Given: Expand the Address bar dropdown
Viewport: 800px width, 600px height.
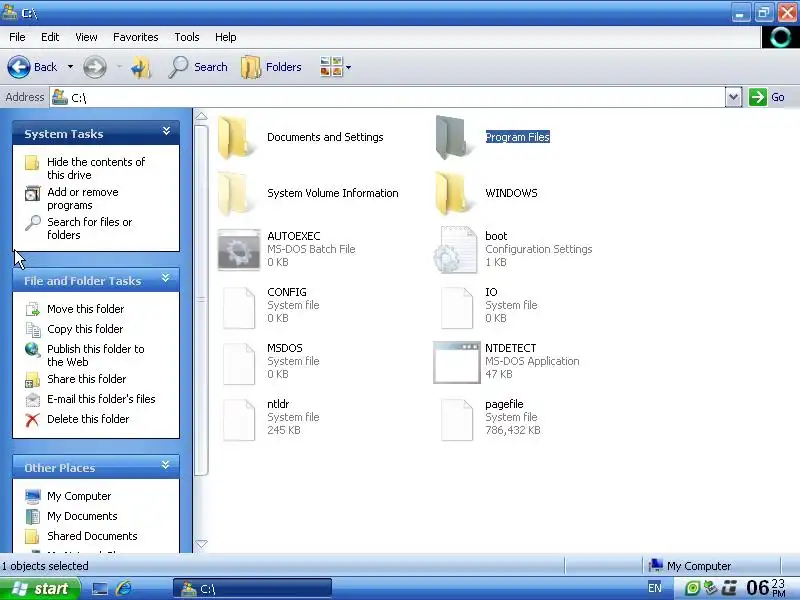Looking at the screenshot, I should pyautogui.click(x=733, y=97).
